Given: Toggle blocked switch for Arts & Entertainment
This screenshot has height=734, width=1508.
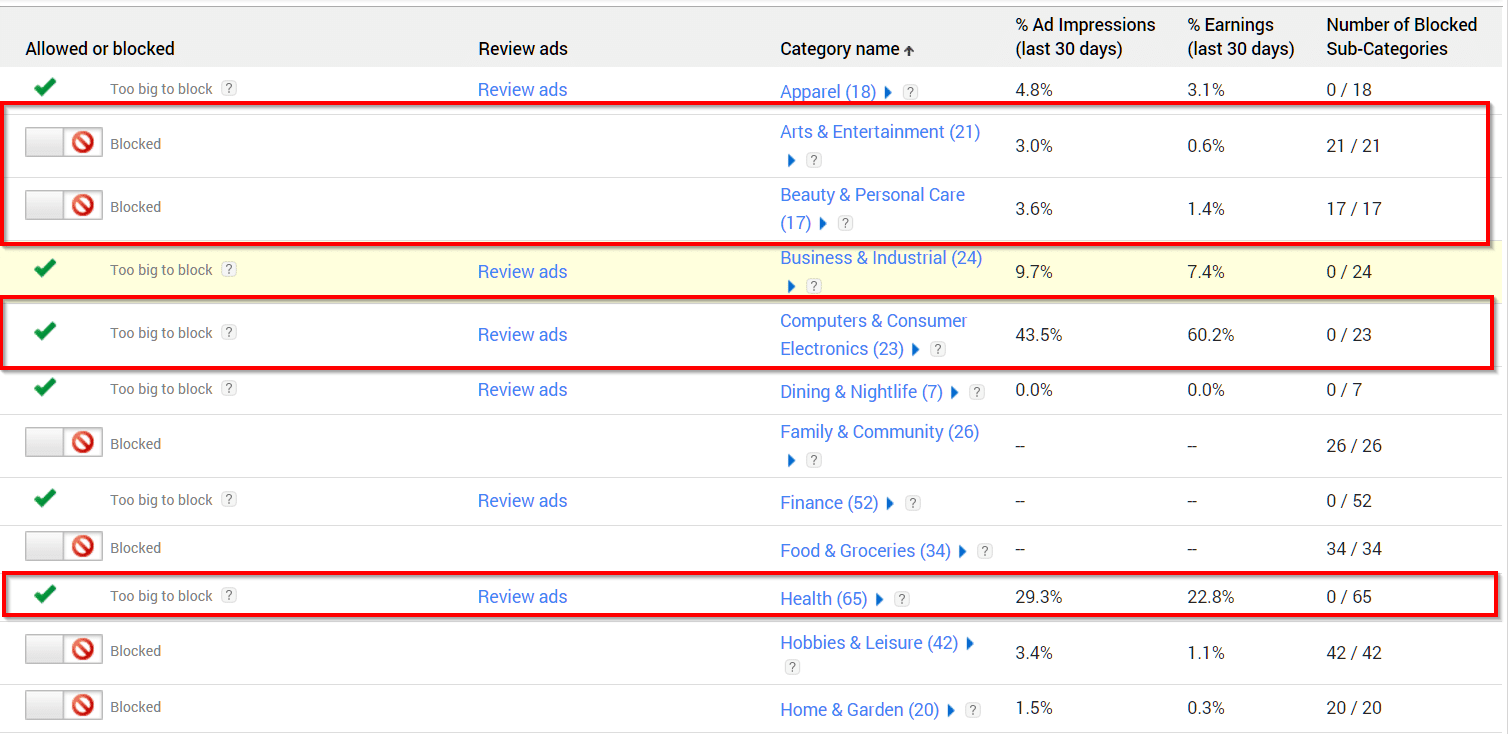Looking at the screenshot, I should point(64,143).
